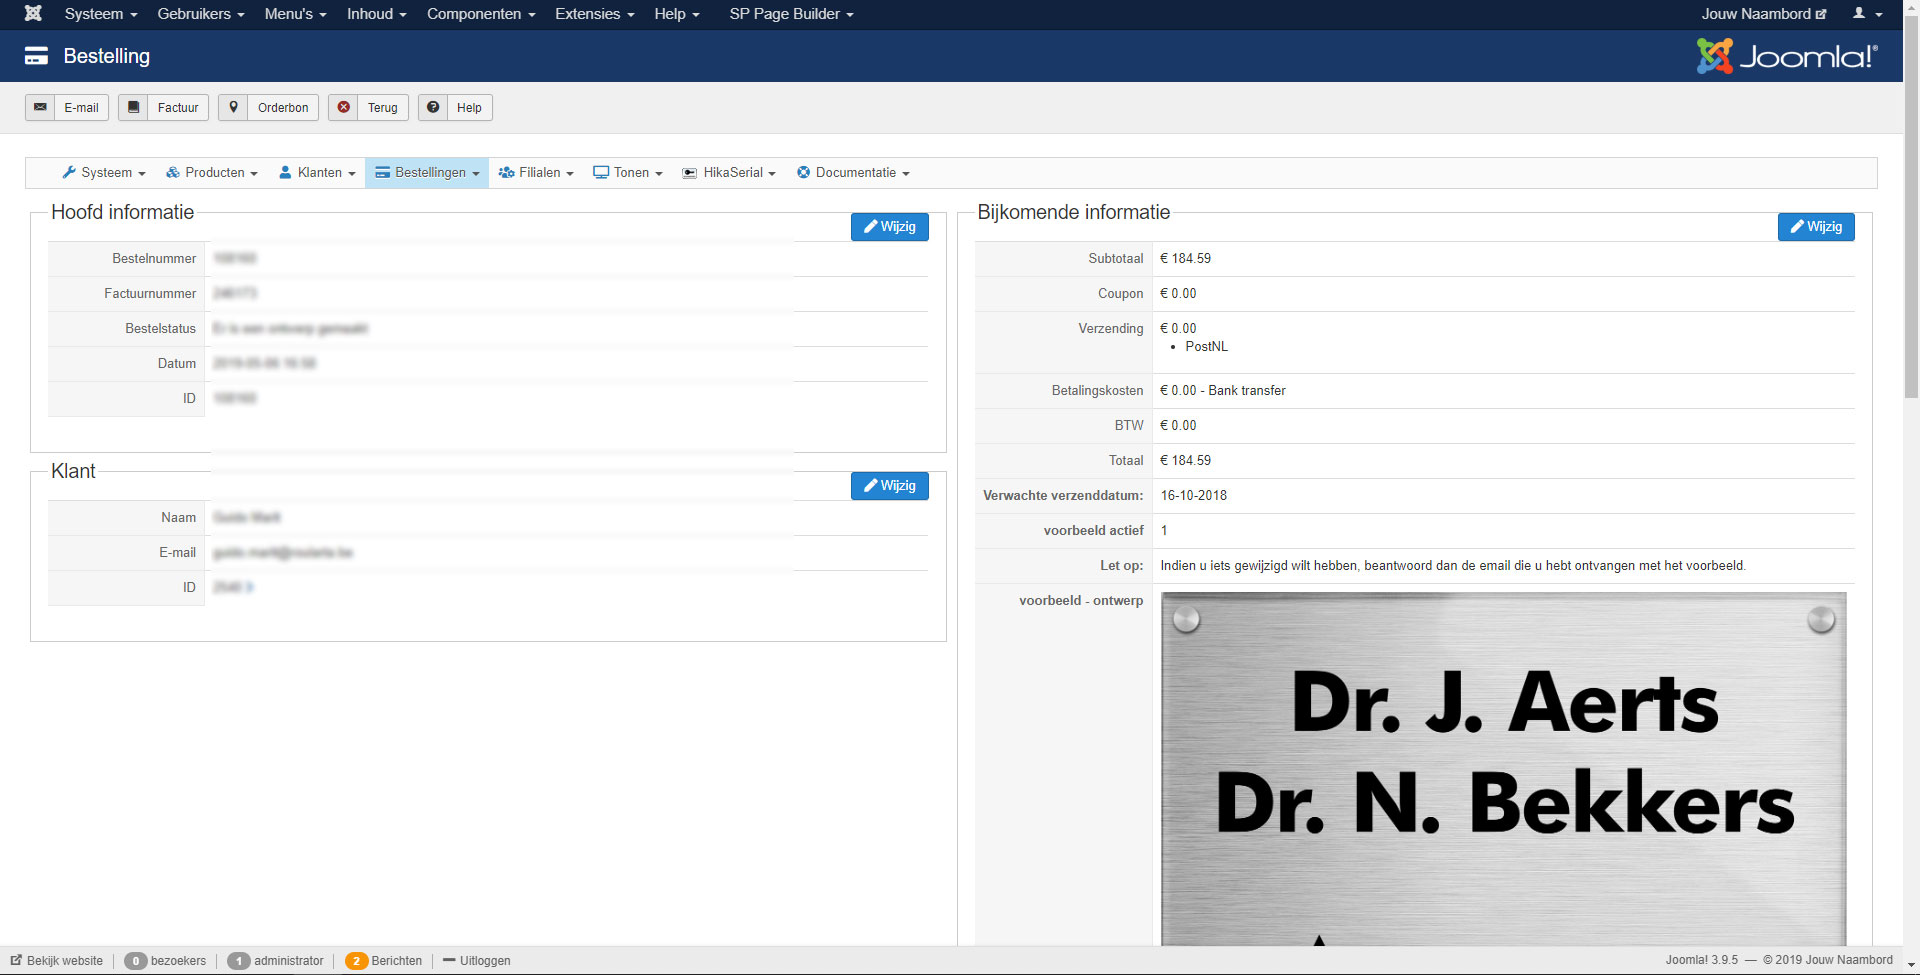Click the PostNL shipping method text
The image size is (1920, 975).
[x=1206, y=346]
